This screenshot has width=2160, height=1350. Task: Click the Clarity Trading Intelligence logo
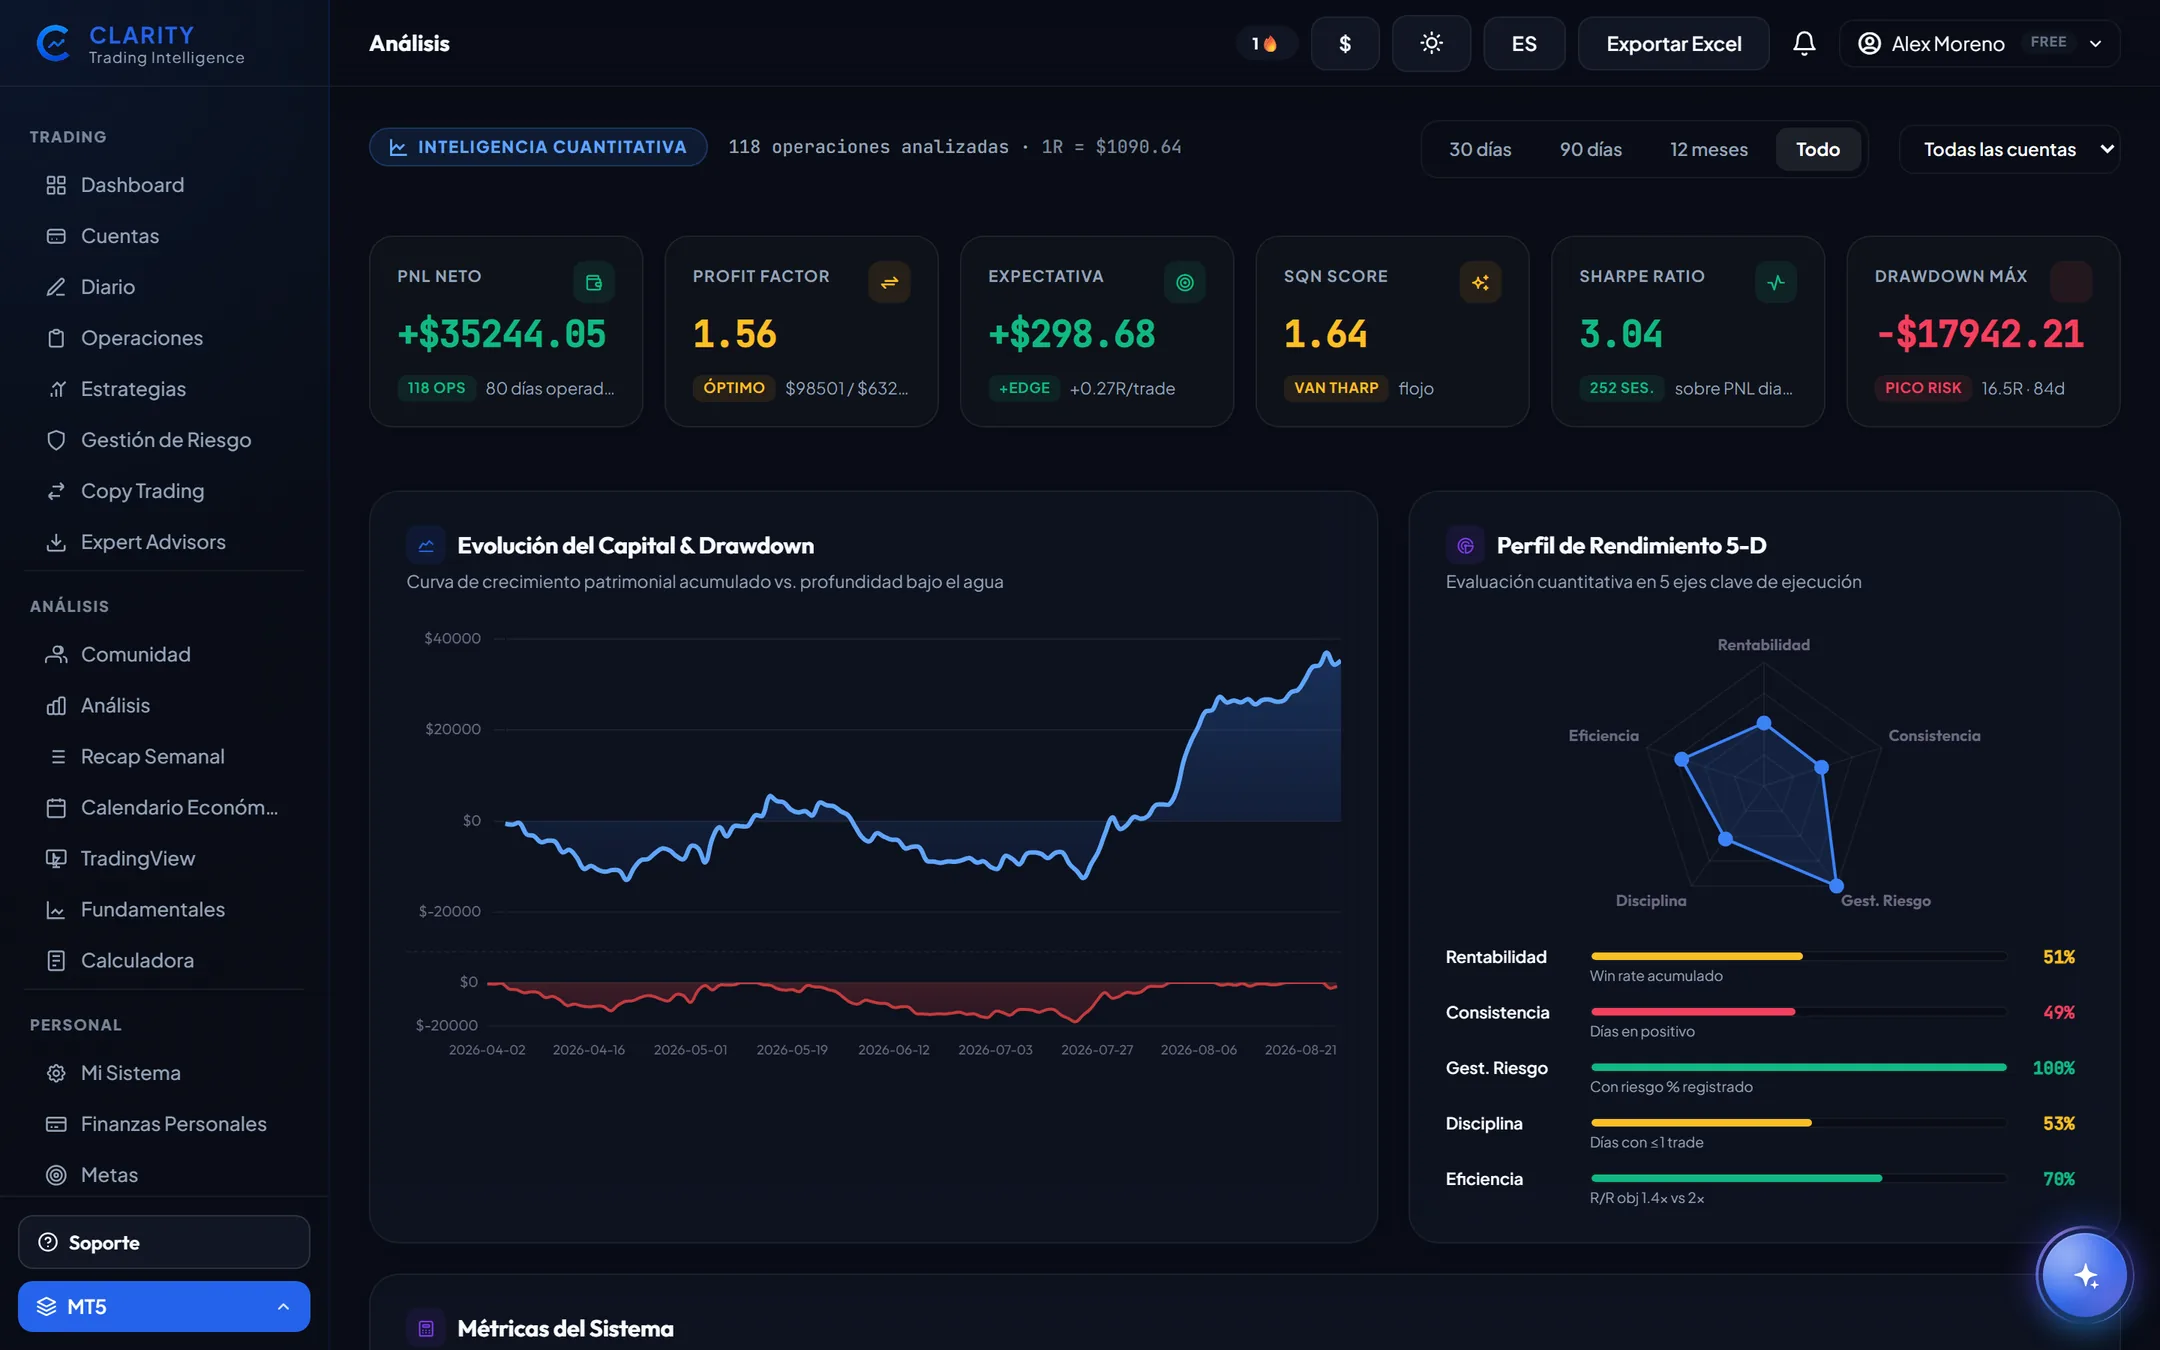click(x=141, y=44)
